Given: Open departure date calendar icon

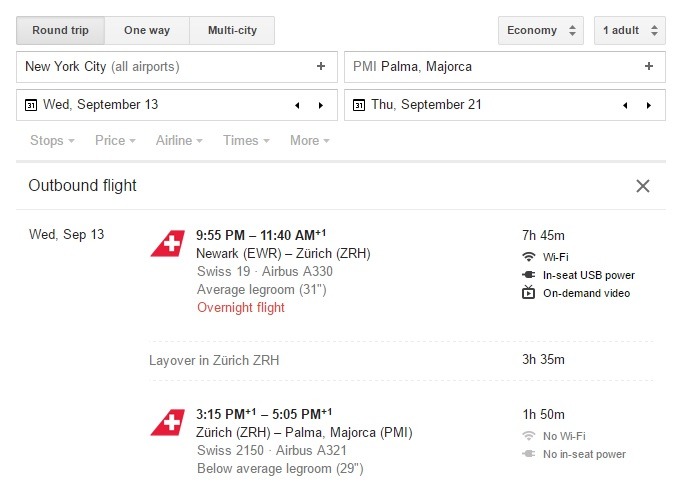Looking at the screenshot, I should pos(31,105).
